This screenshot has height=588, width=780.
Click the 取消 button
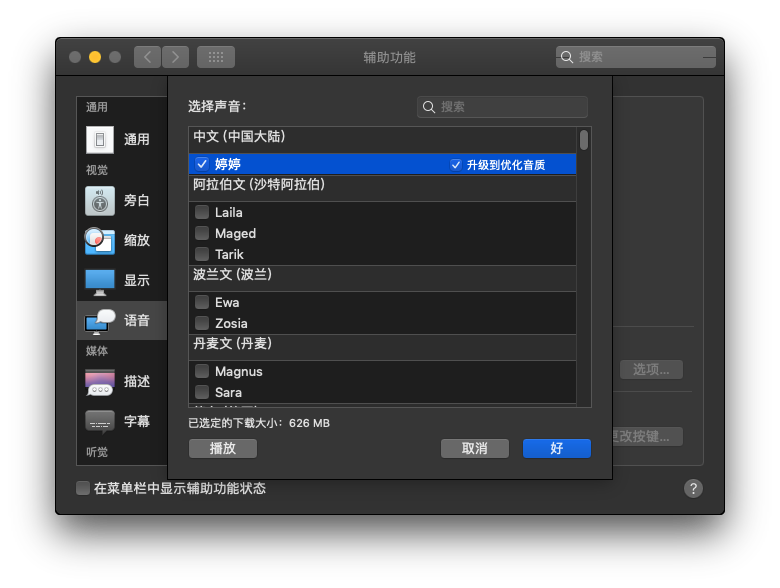point(475,449)
